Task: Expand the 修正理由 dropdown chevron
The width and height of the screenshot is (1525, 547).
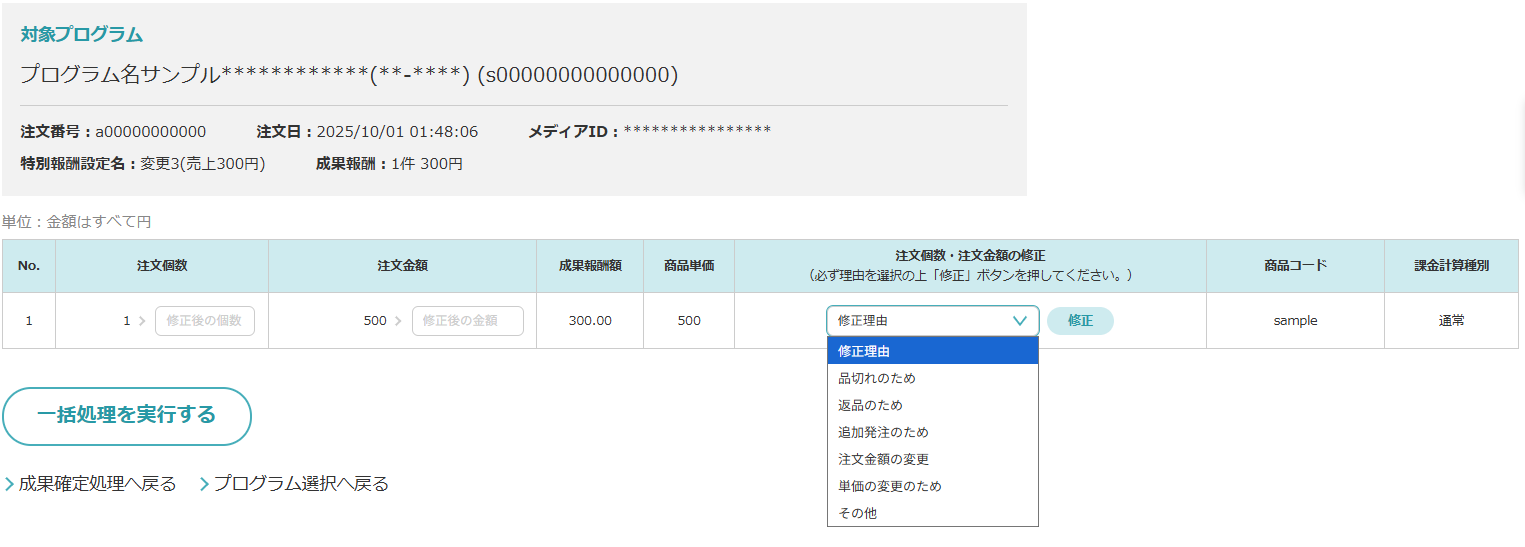Action: coord(1019,321)
